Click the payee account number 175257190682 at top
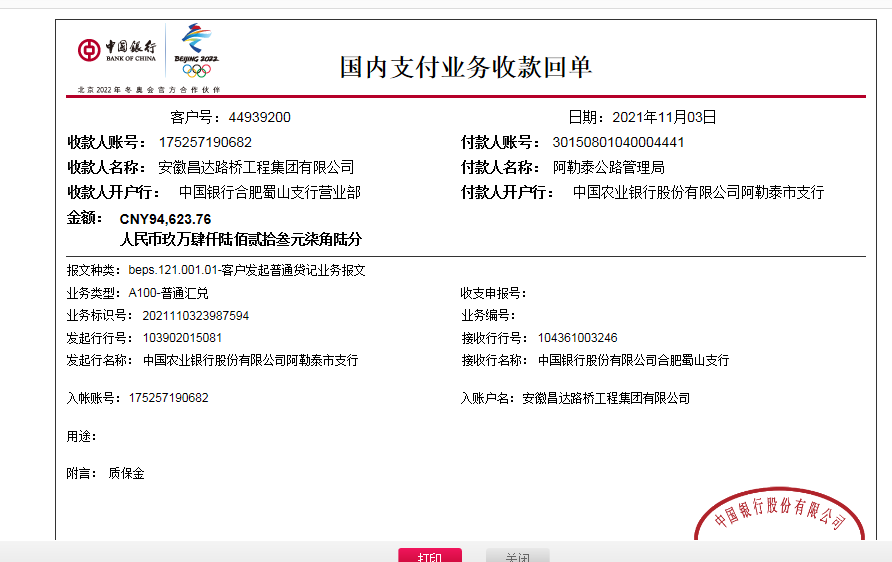The height and width of the screenshot is (562, 892). click(205, 142)
